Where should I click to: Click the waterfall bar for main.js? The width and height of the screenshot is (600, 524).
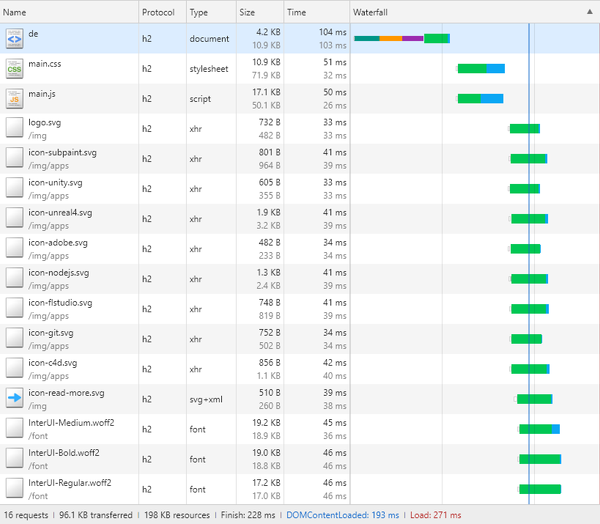click(x=480, y=98)
